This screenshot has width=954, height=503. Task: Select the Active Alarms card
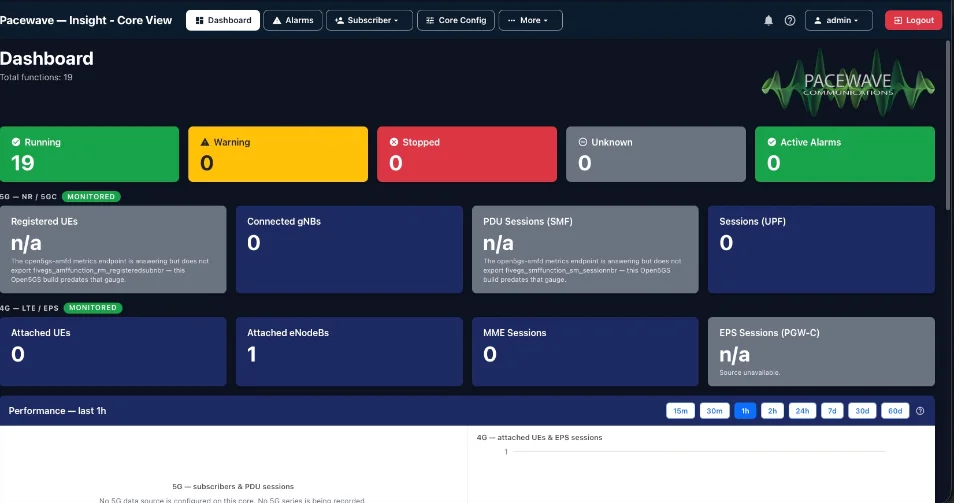click(x=844, y=154)
